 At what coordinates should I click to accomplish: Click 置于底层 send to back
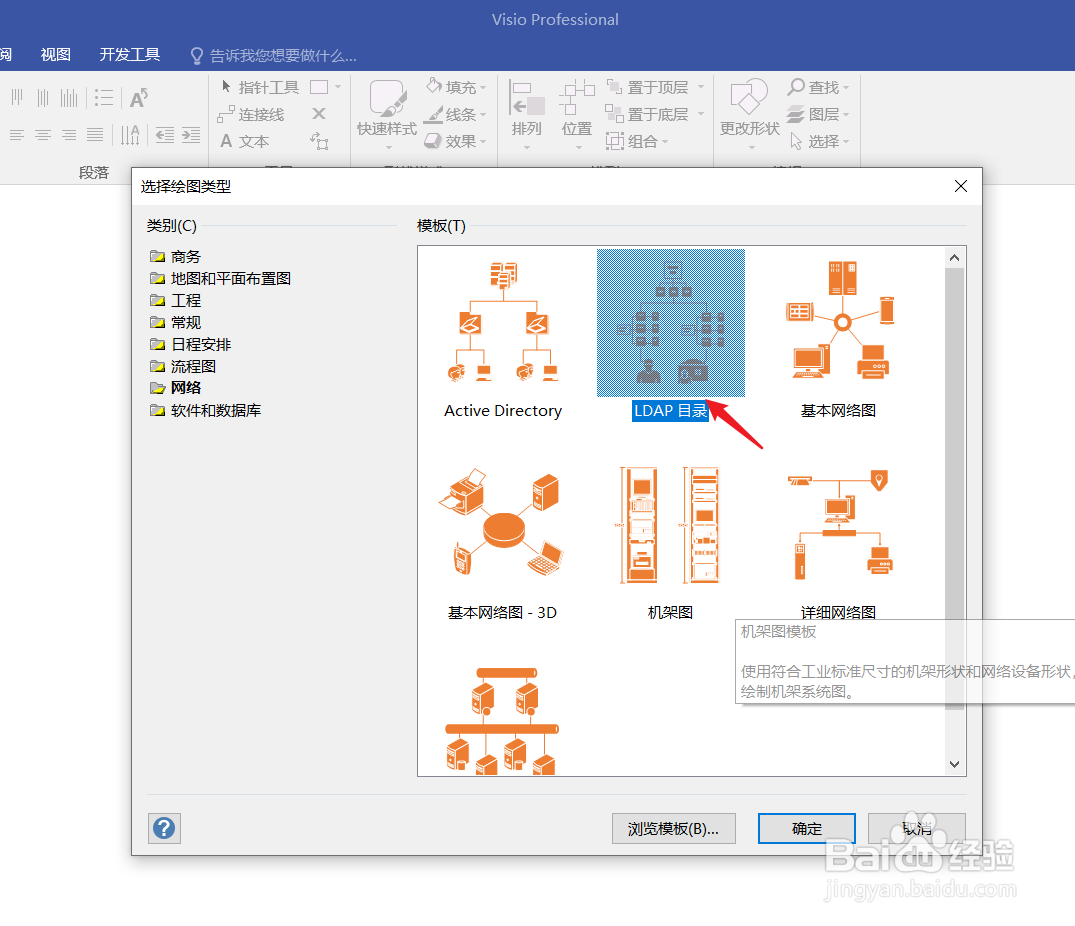[x=649, y=114]
